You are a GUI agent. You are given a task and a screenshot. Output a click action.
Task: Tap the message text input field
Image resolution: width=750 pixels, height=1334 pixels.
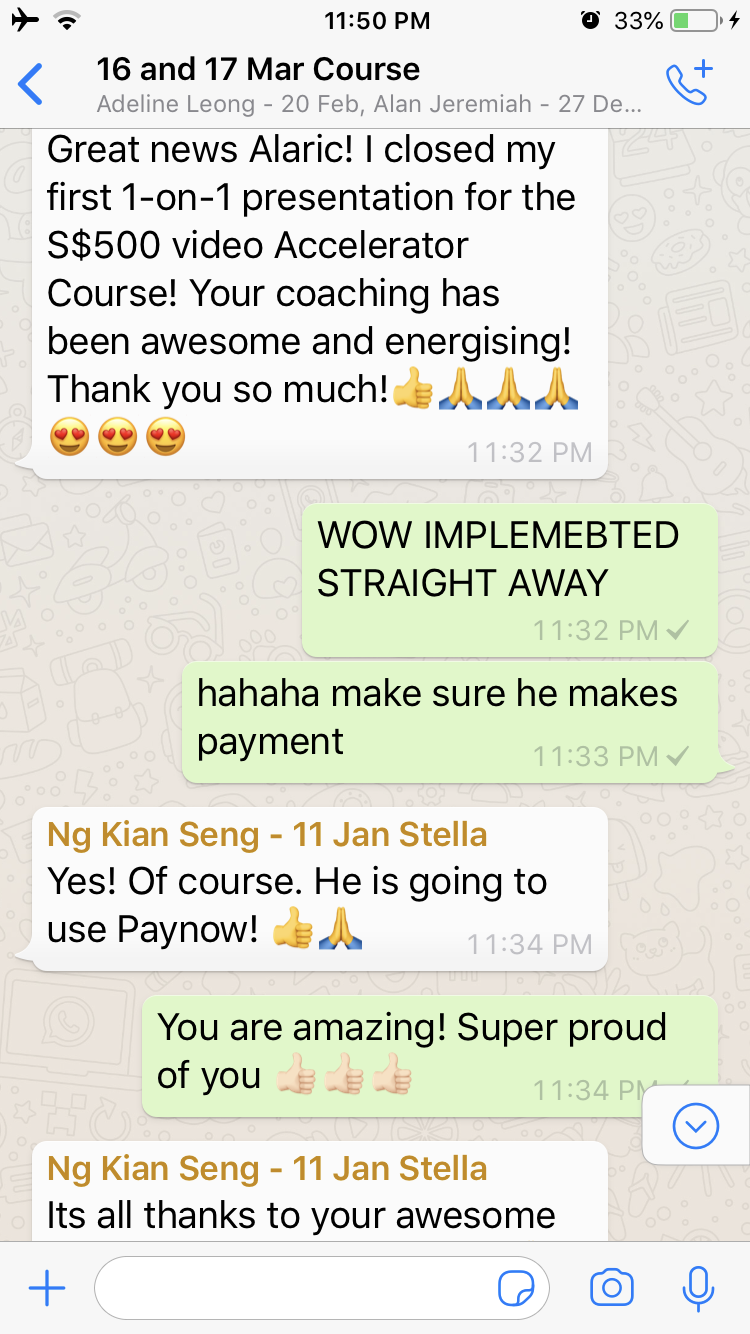point(322,1288)
